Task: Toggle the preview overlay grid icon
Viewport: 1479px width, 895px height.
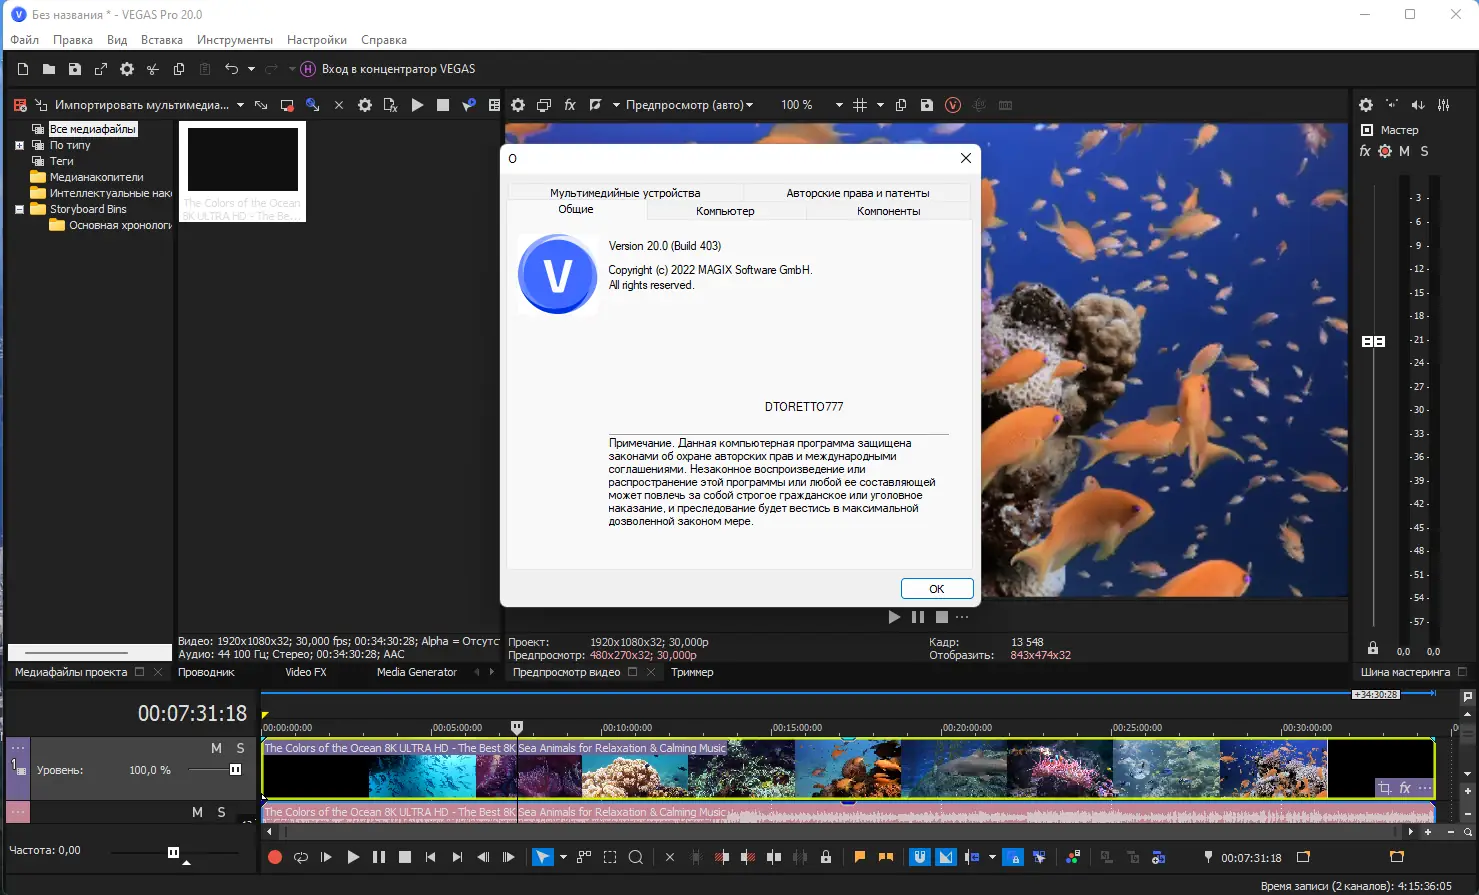Action: [860, 105]
